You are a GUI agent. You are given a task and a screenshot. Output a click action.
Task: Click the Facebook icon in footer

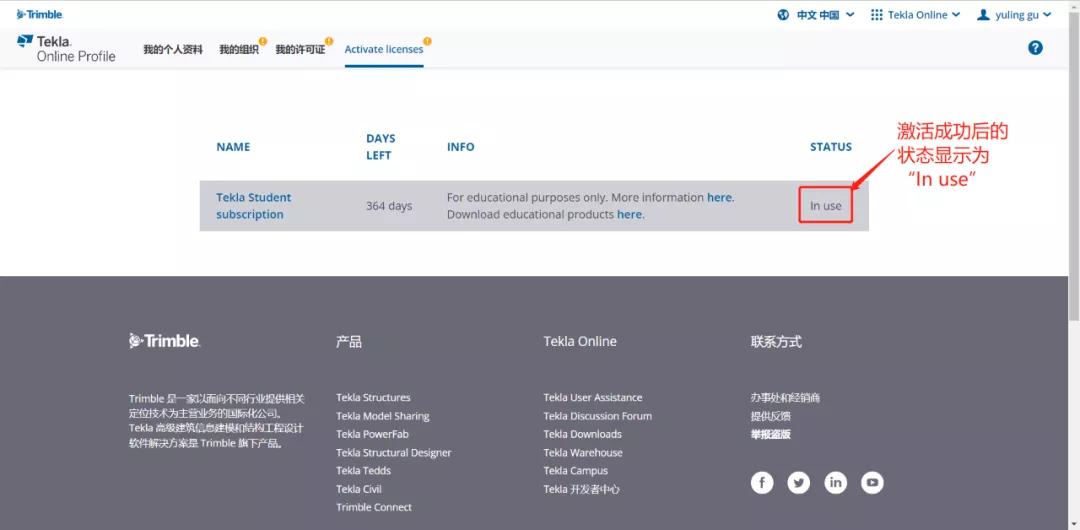tap(762, 482)
